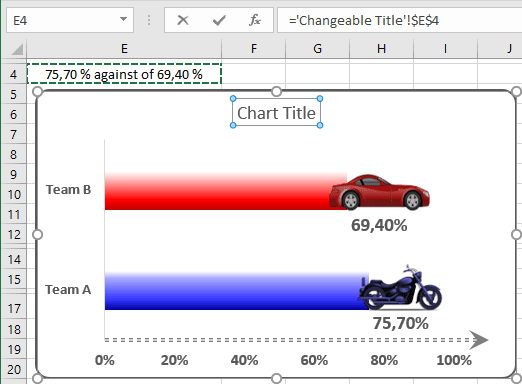Click the chart's bottom-middle resize handle
The height and width of the screenshot is (384, 522).
click(276, 378)
